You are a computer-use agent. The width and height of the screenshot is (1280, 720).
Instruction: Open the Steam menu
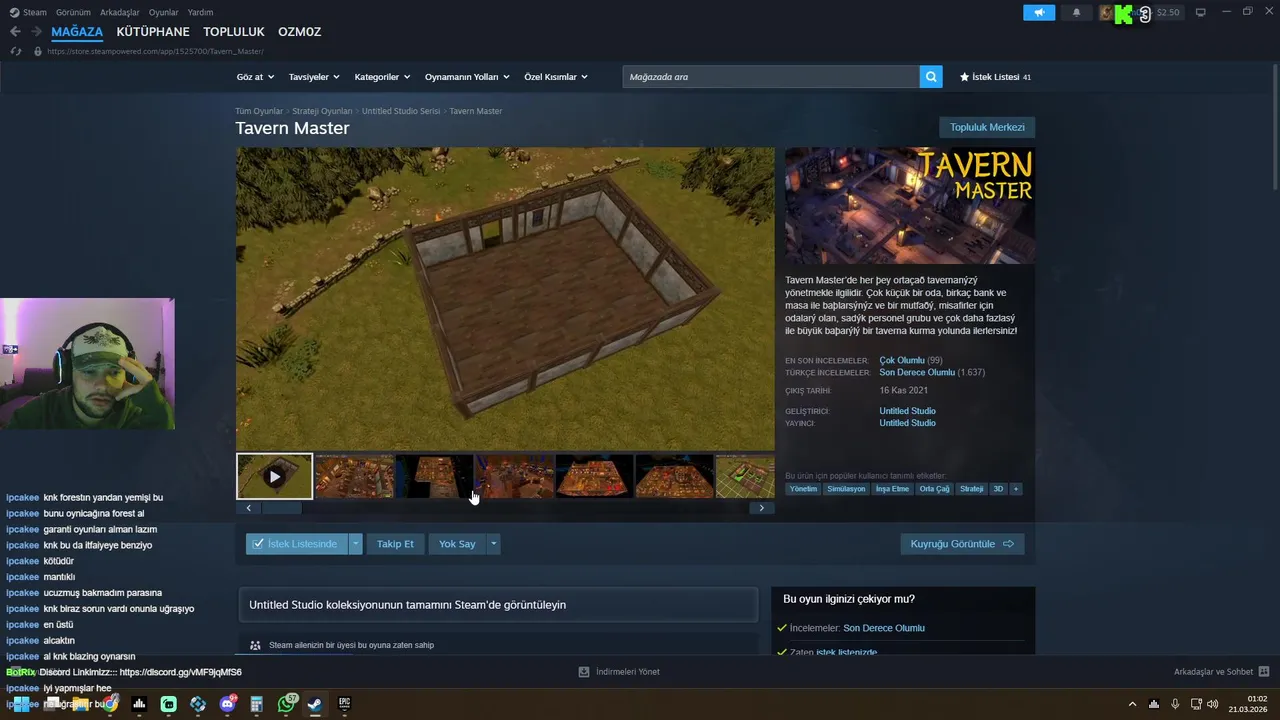pos(28,12)
